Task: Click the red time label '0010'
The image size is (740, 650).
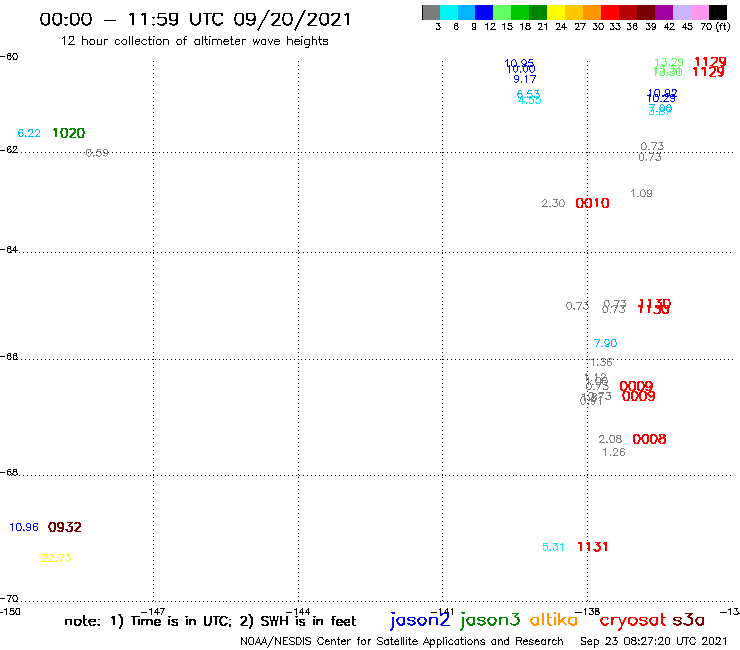Action: (592, 203)
